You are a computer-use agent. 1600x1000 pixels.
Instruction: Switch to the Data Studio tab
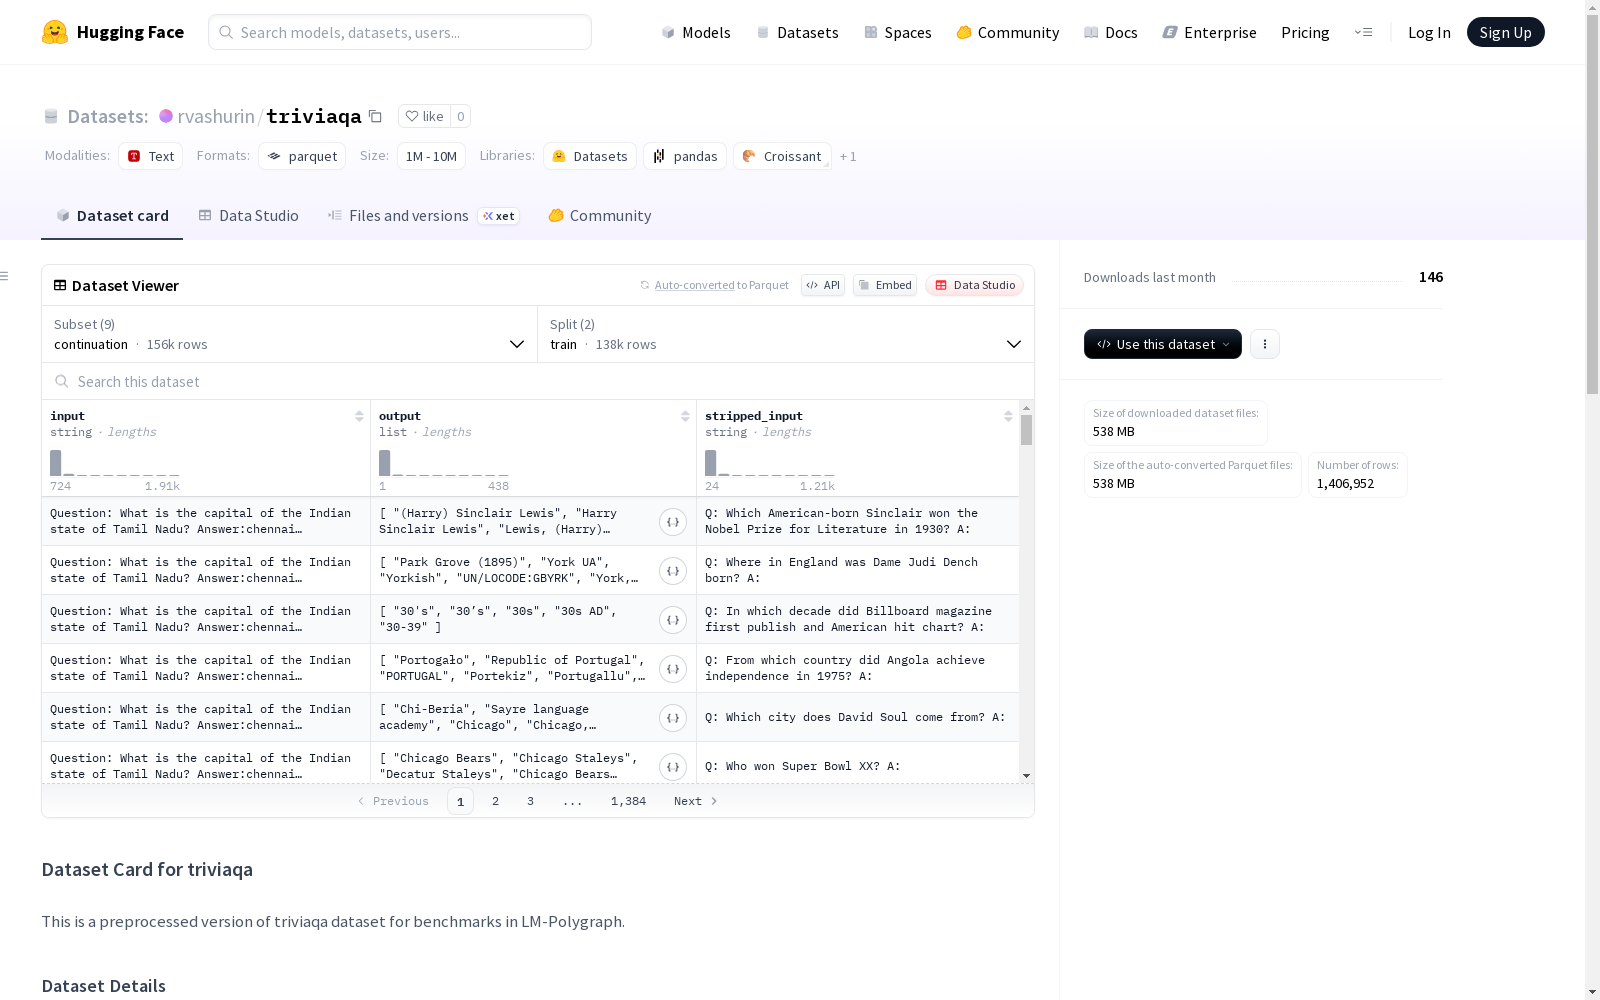coord(248,216)
